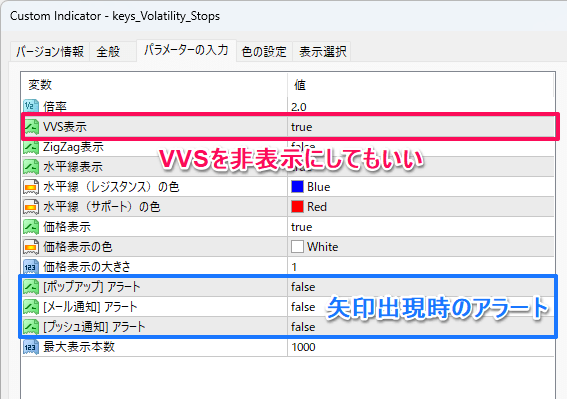Switch to the 全般 tab
567x399 pixels.
[x=113, y=51]
